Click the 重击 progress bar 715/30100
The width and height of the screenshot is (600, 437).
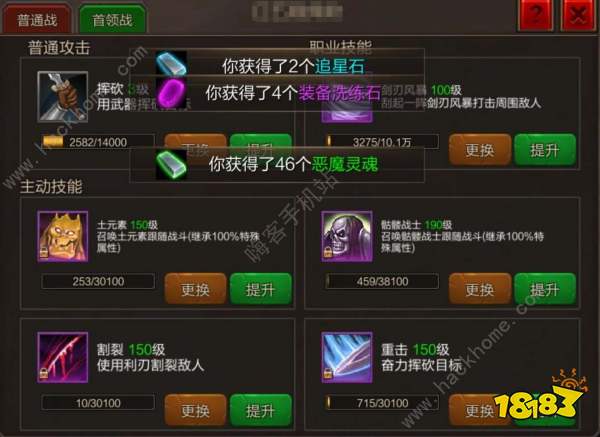pyautogui.click(x=382, y=403)
